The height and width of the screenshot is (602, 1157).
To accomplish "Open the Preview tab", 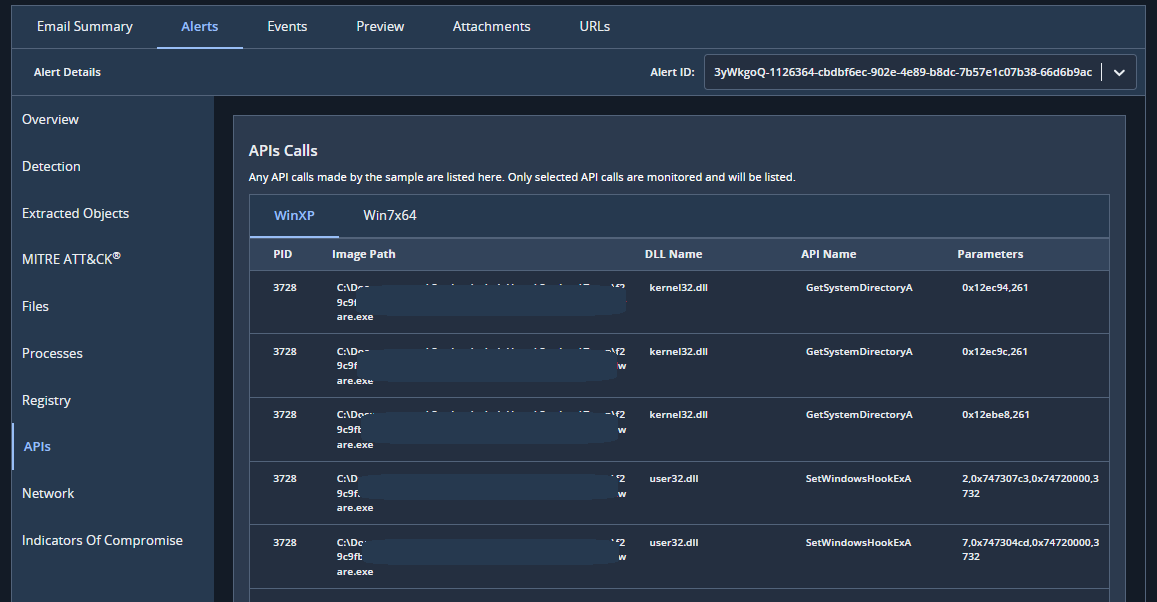I will coord(380,27).
